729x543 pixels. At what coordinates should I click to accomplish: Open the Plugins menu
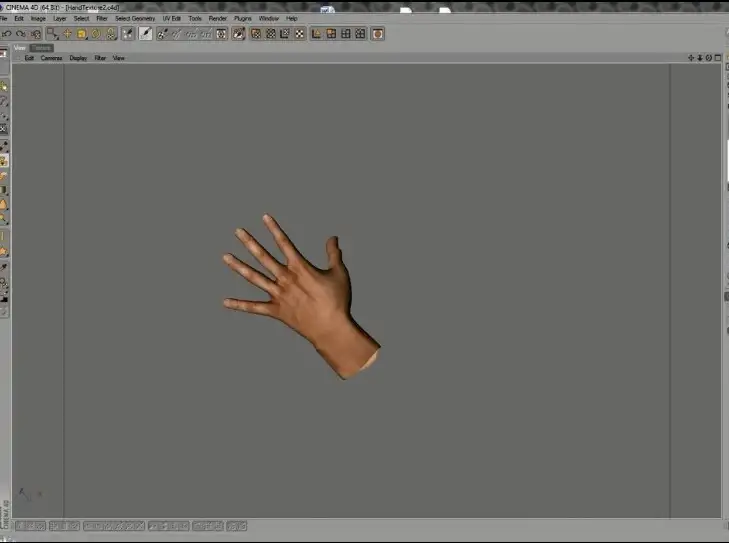243,19
